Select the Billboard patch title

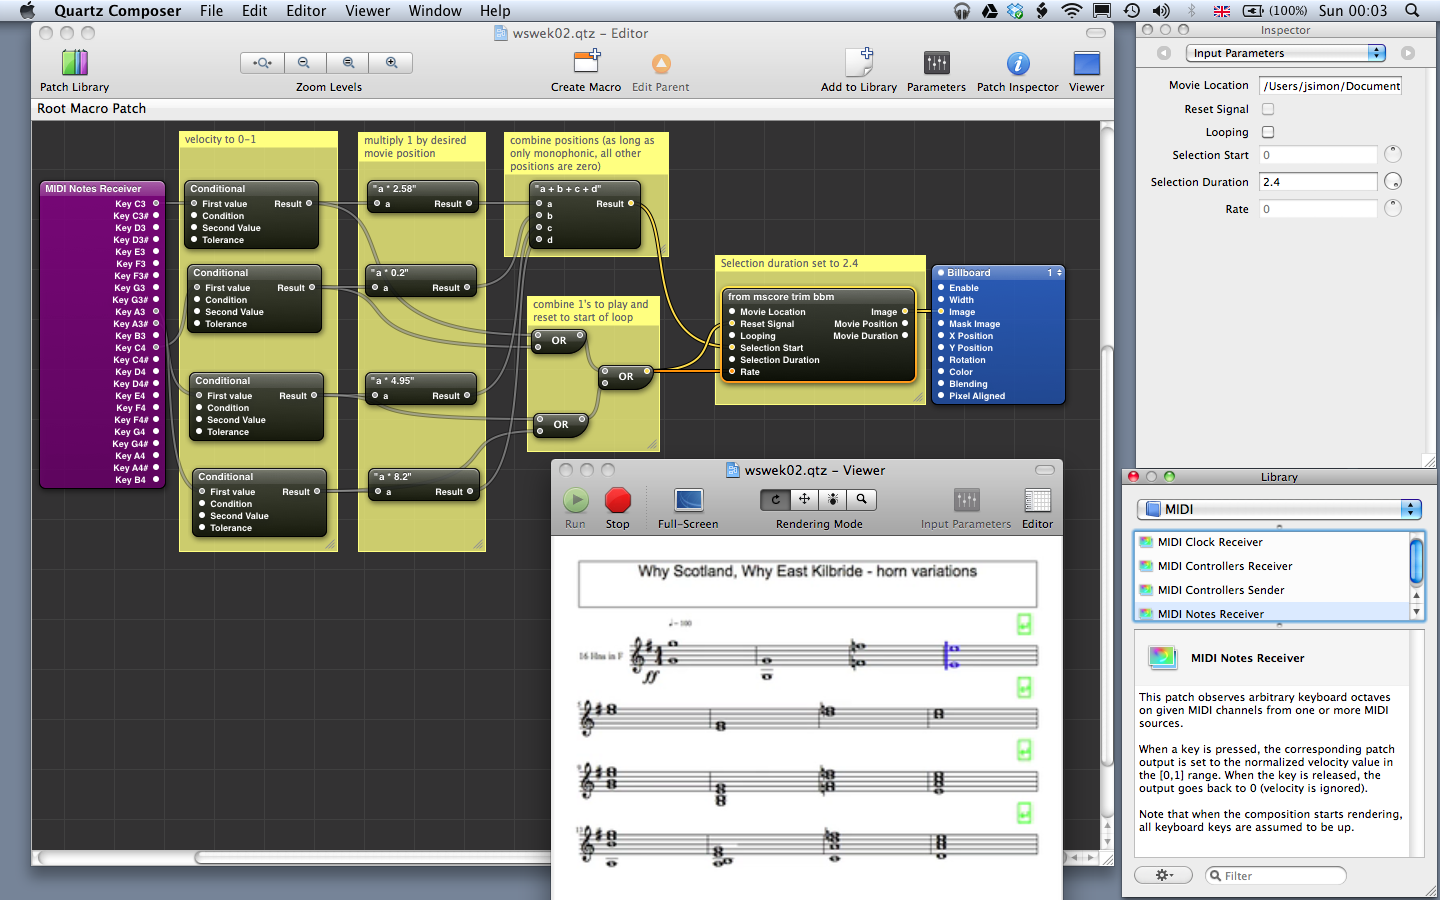coord(969,273)
